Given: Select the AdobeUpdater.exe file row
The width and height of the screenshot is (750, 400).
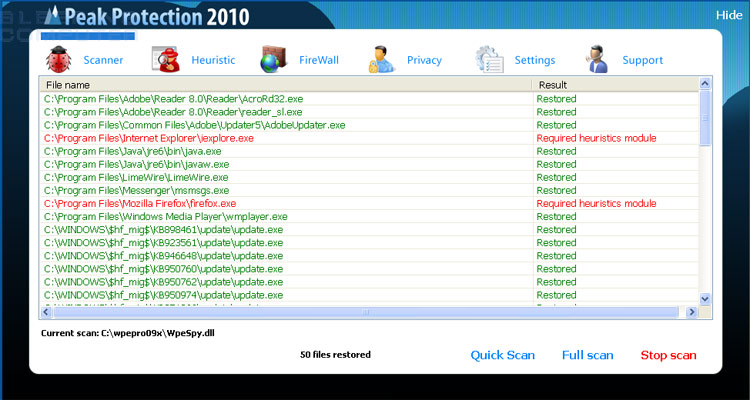Looking at the screenshot, I should [369, 125].
